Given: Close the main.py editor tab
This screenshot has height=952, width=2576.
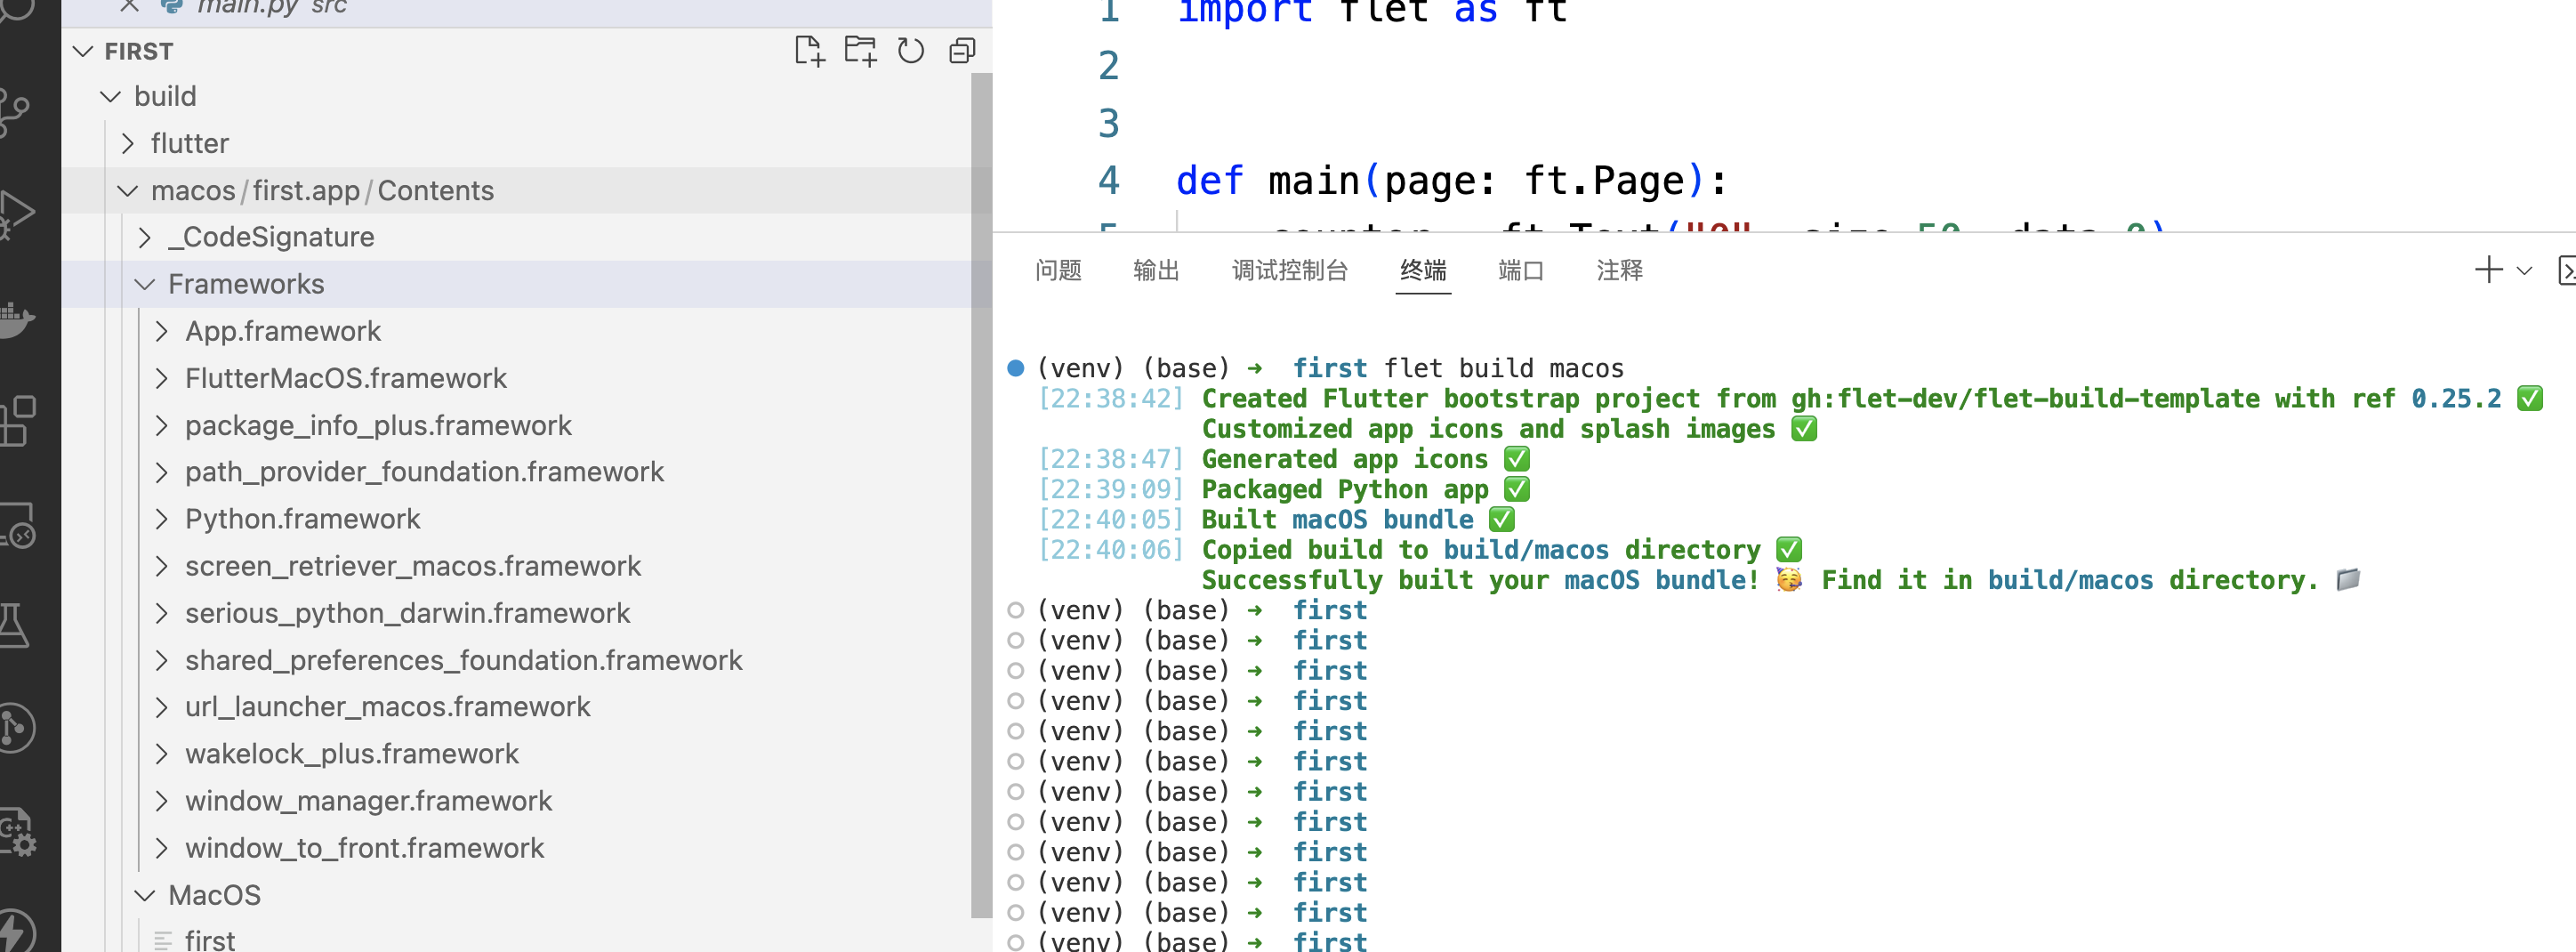Looking at the screenshot, I should coord(129,6).
